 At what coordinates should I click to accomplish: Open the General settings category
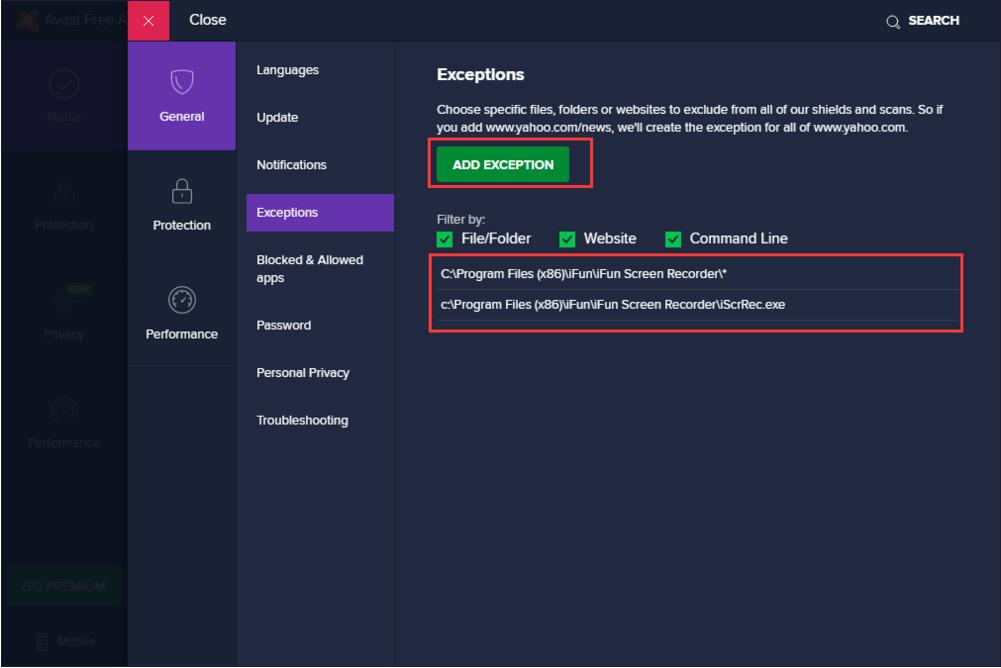[181, 96]
